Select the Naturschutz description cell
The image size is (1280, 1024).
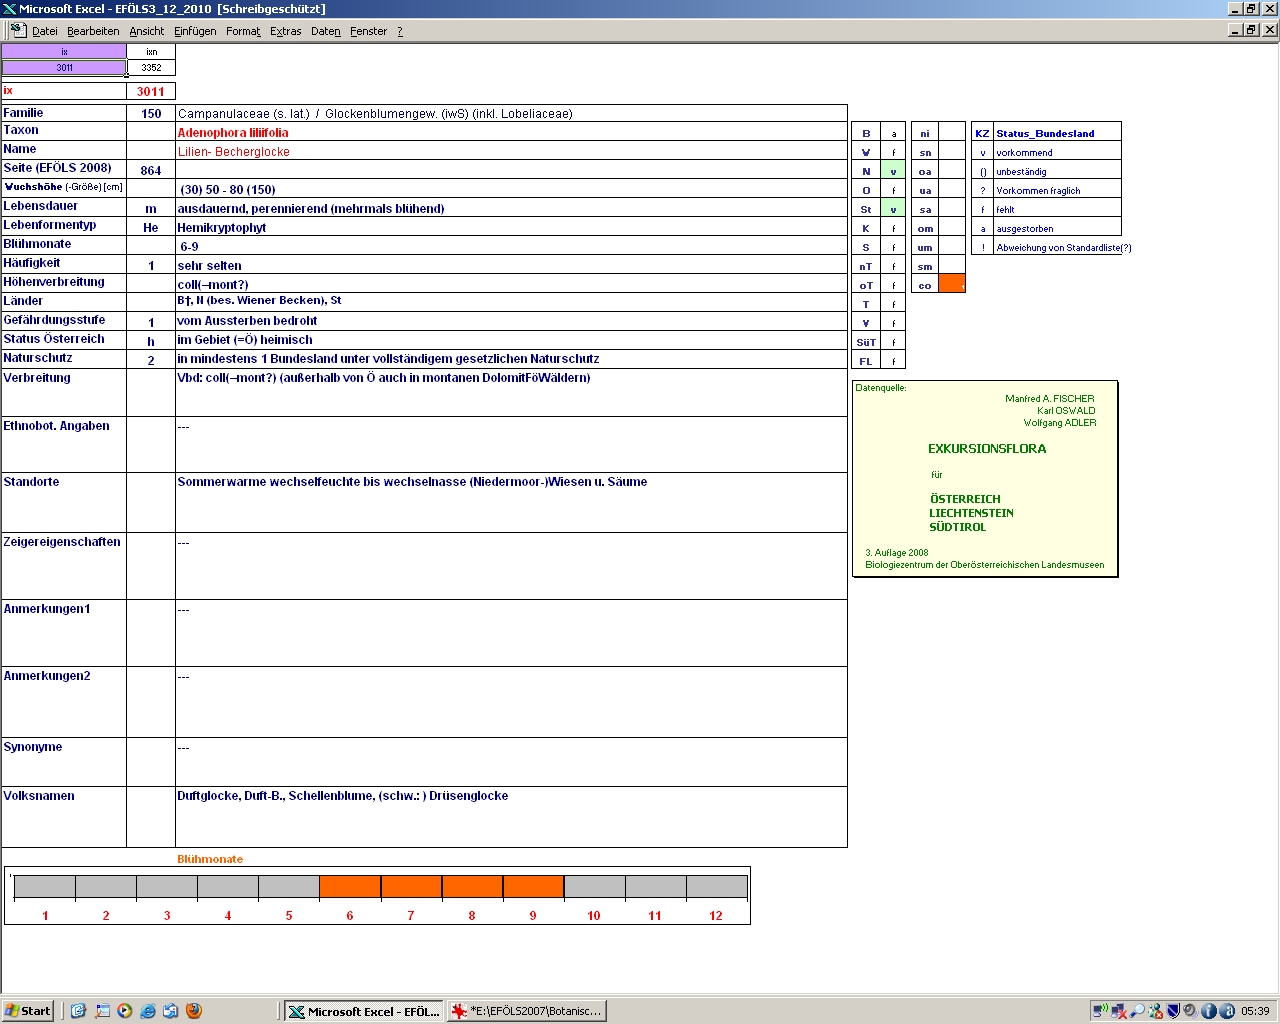pyautogui.click(x=511, y=358)
